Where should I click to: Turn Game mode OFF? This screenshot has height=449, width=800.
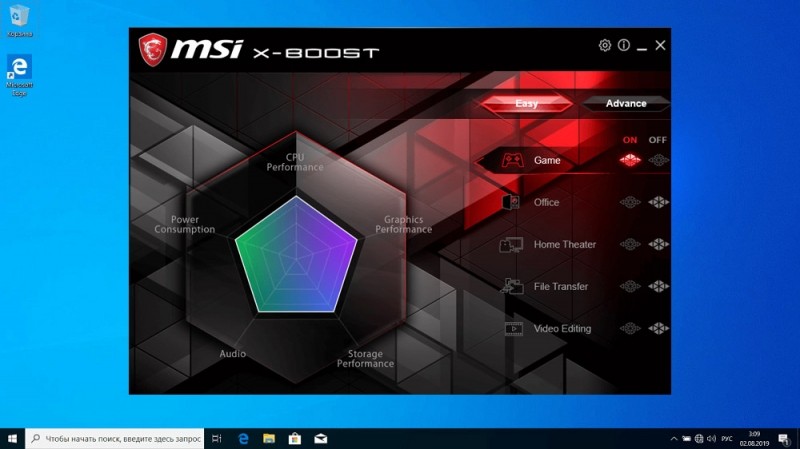(658, 160)
